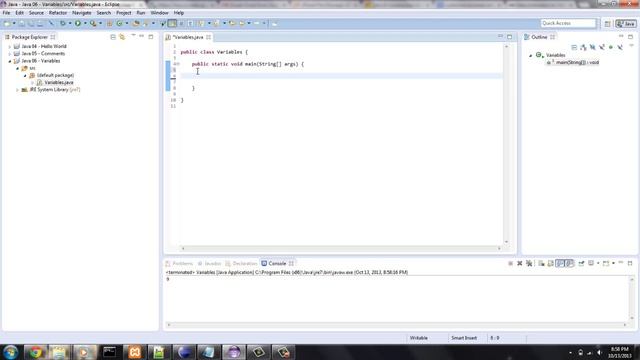
Task: Expand Java 05 - Comments project
Action: tap(10, 54)
